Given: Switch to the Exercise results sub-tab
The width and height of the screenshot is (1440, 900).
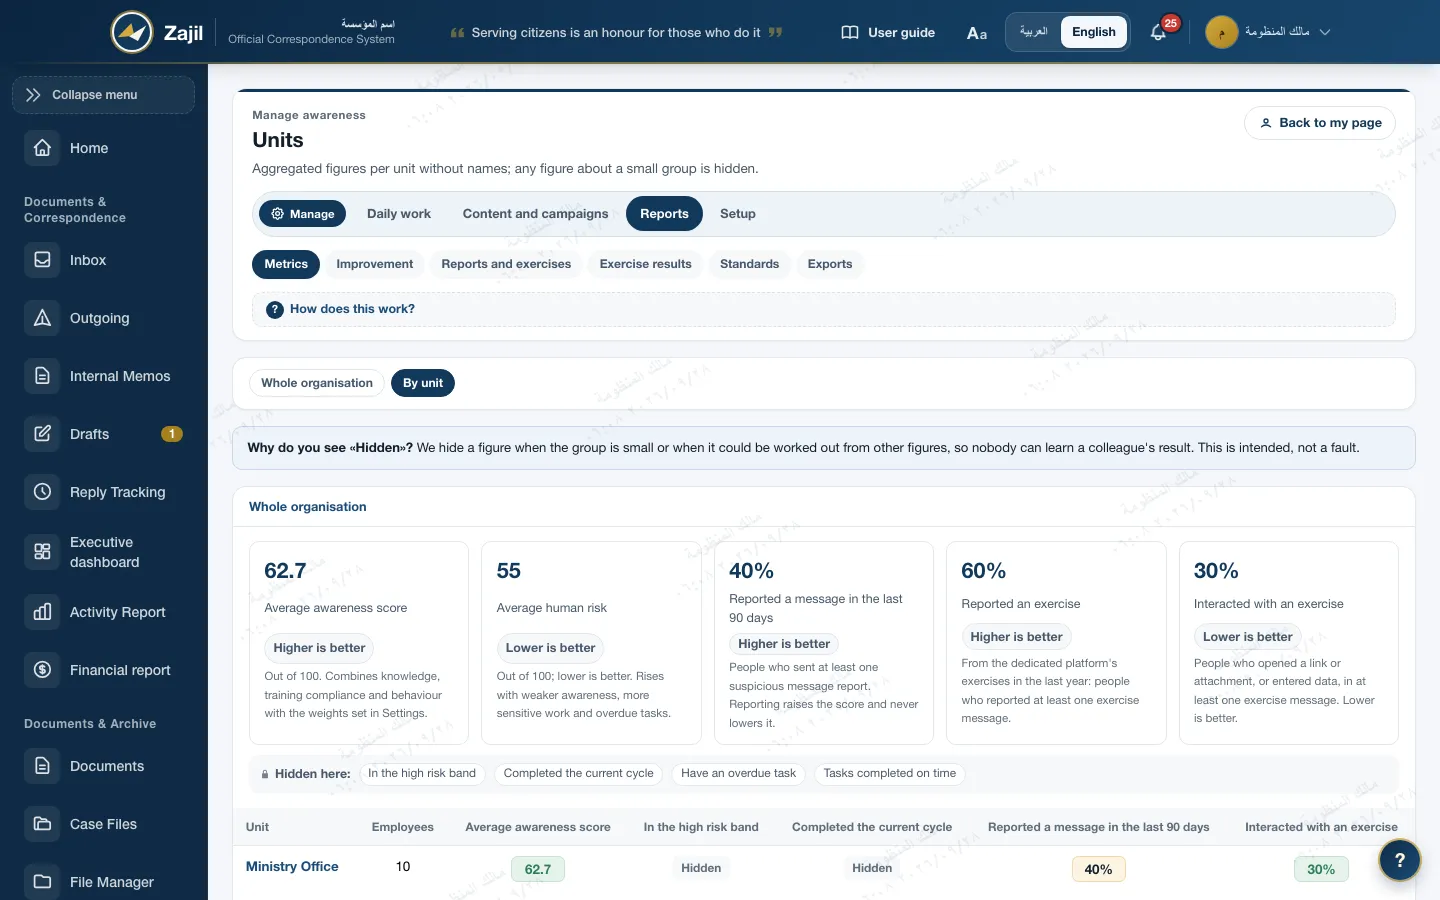Looking at the screenshot, I should pos(646,264).
